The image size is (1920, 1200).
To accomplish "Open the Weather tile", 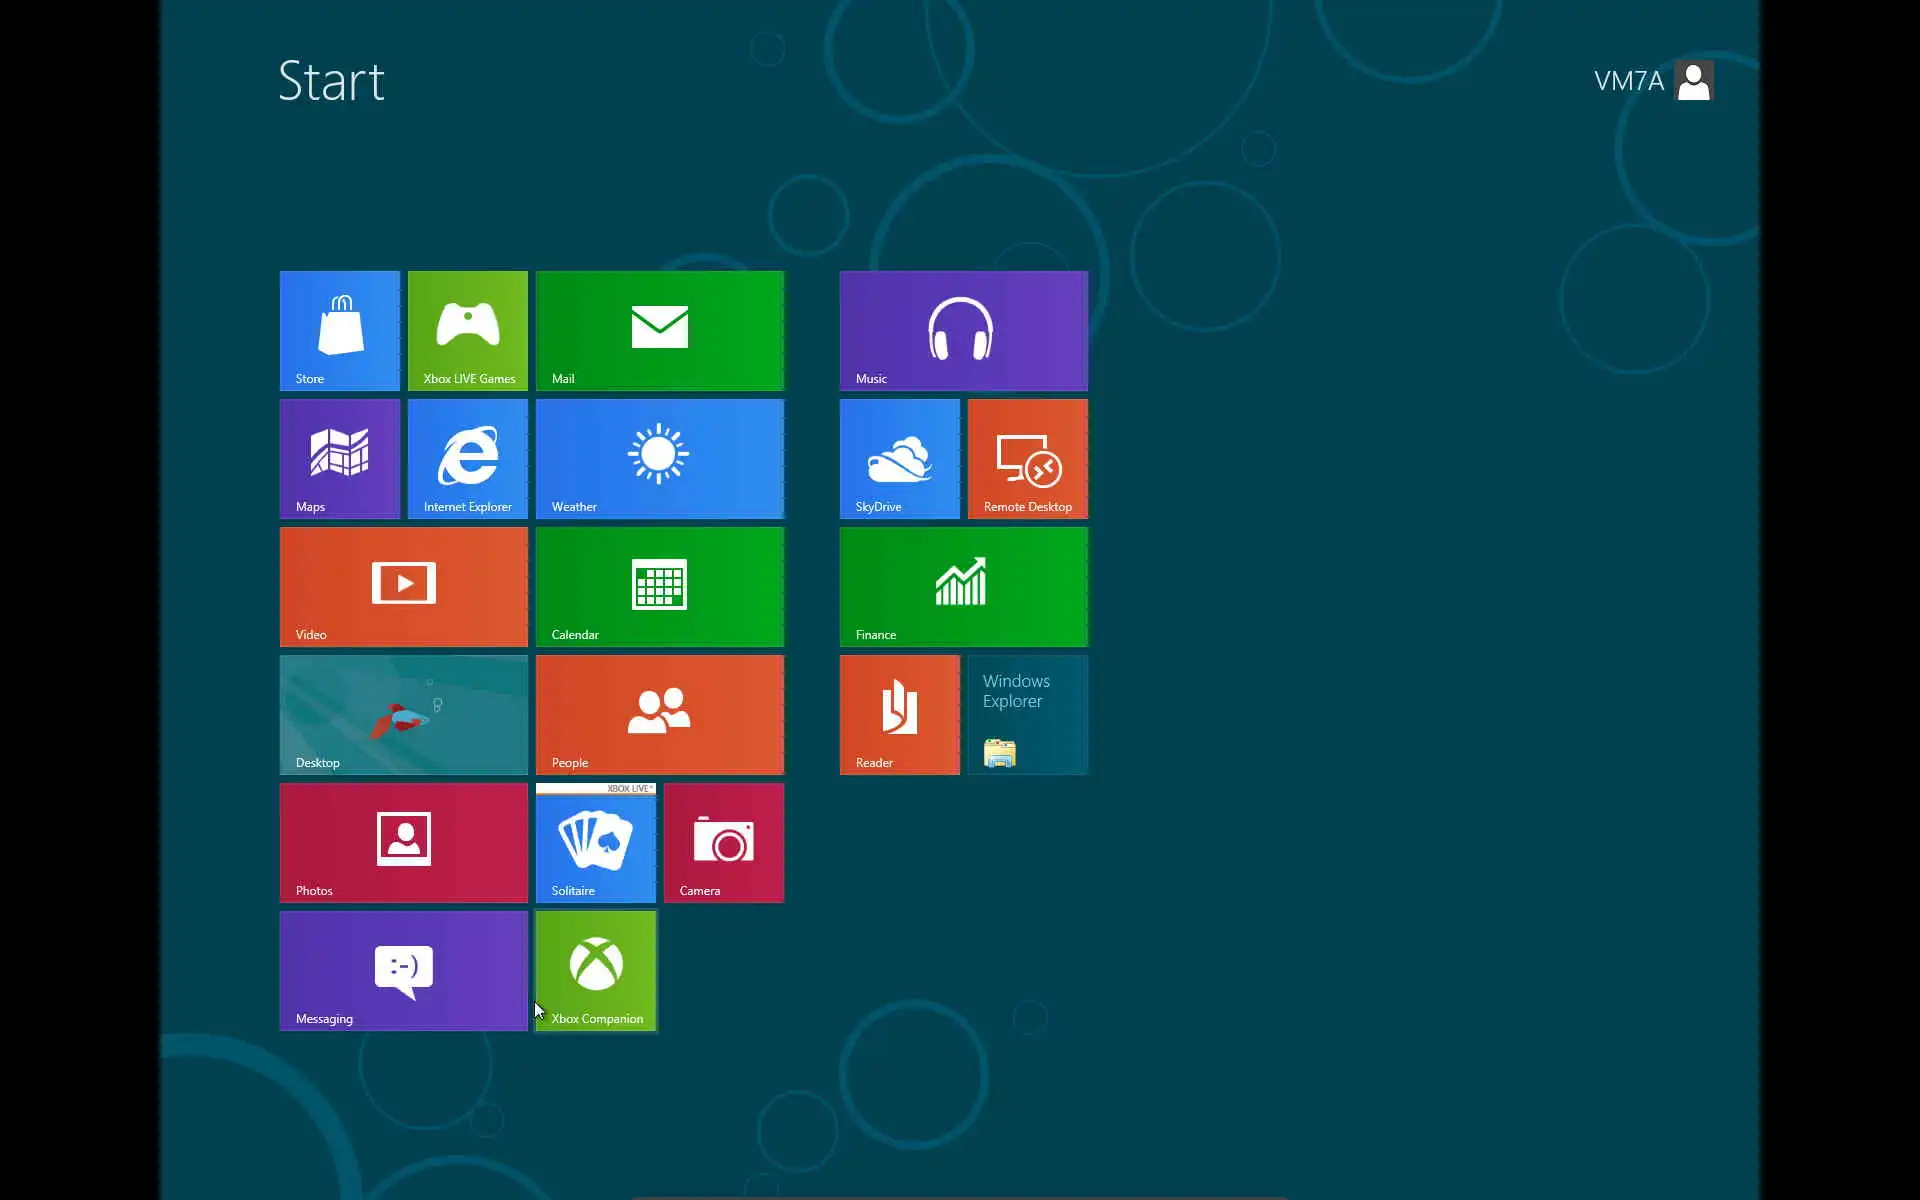I will point(659,458).
